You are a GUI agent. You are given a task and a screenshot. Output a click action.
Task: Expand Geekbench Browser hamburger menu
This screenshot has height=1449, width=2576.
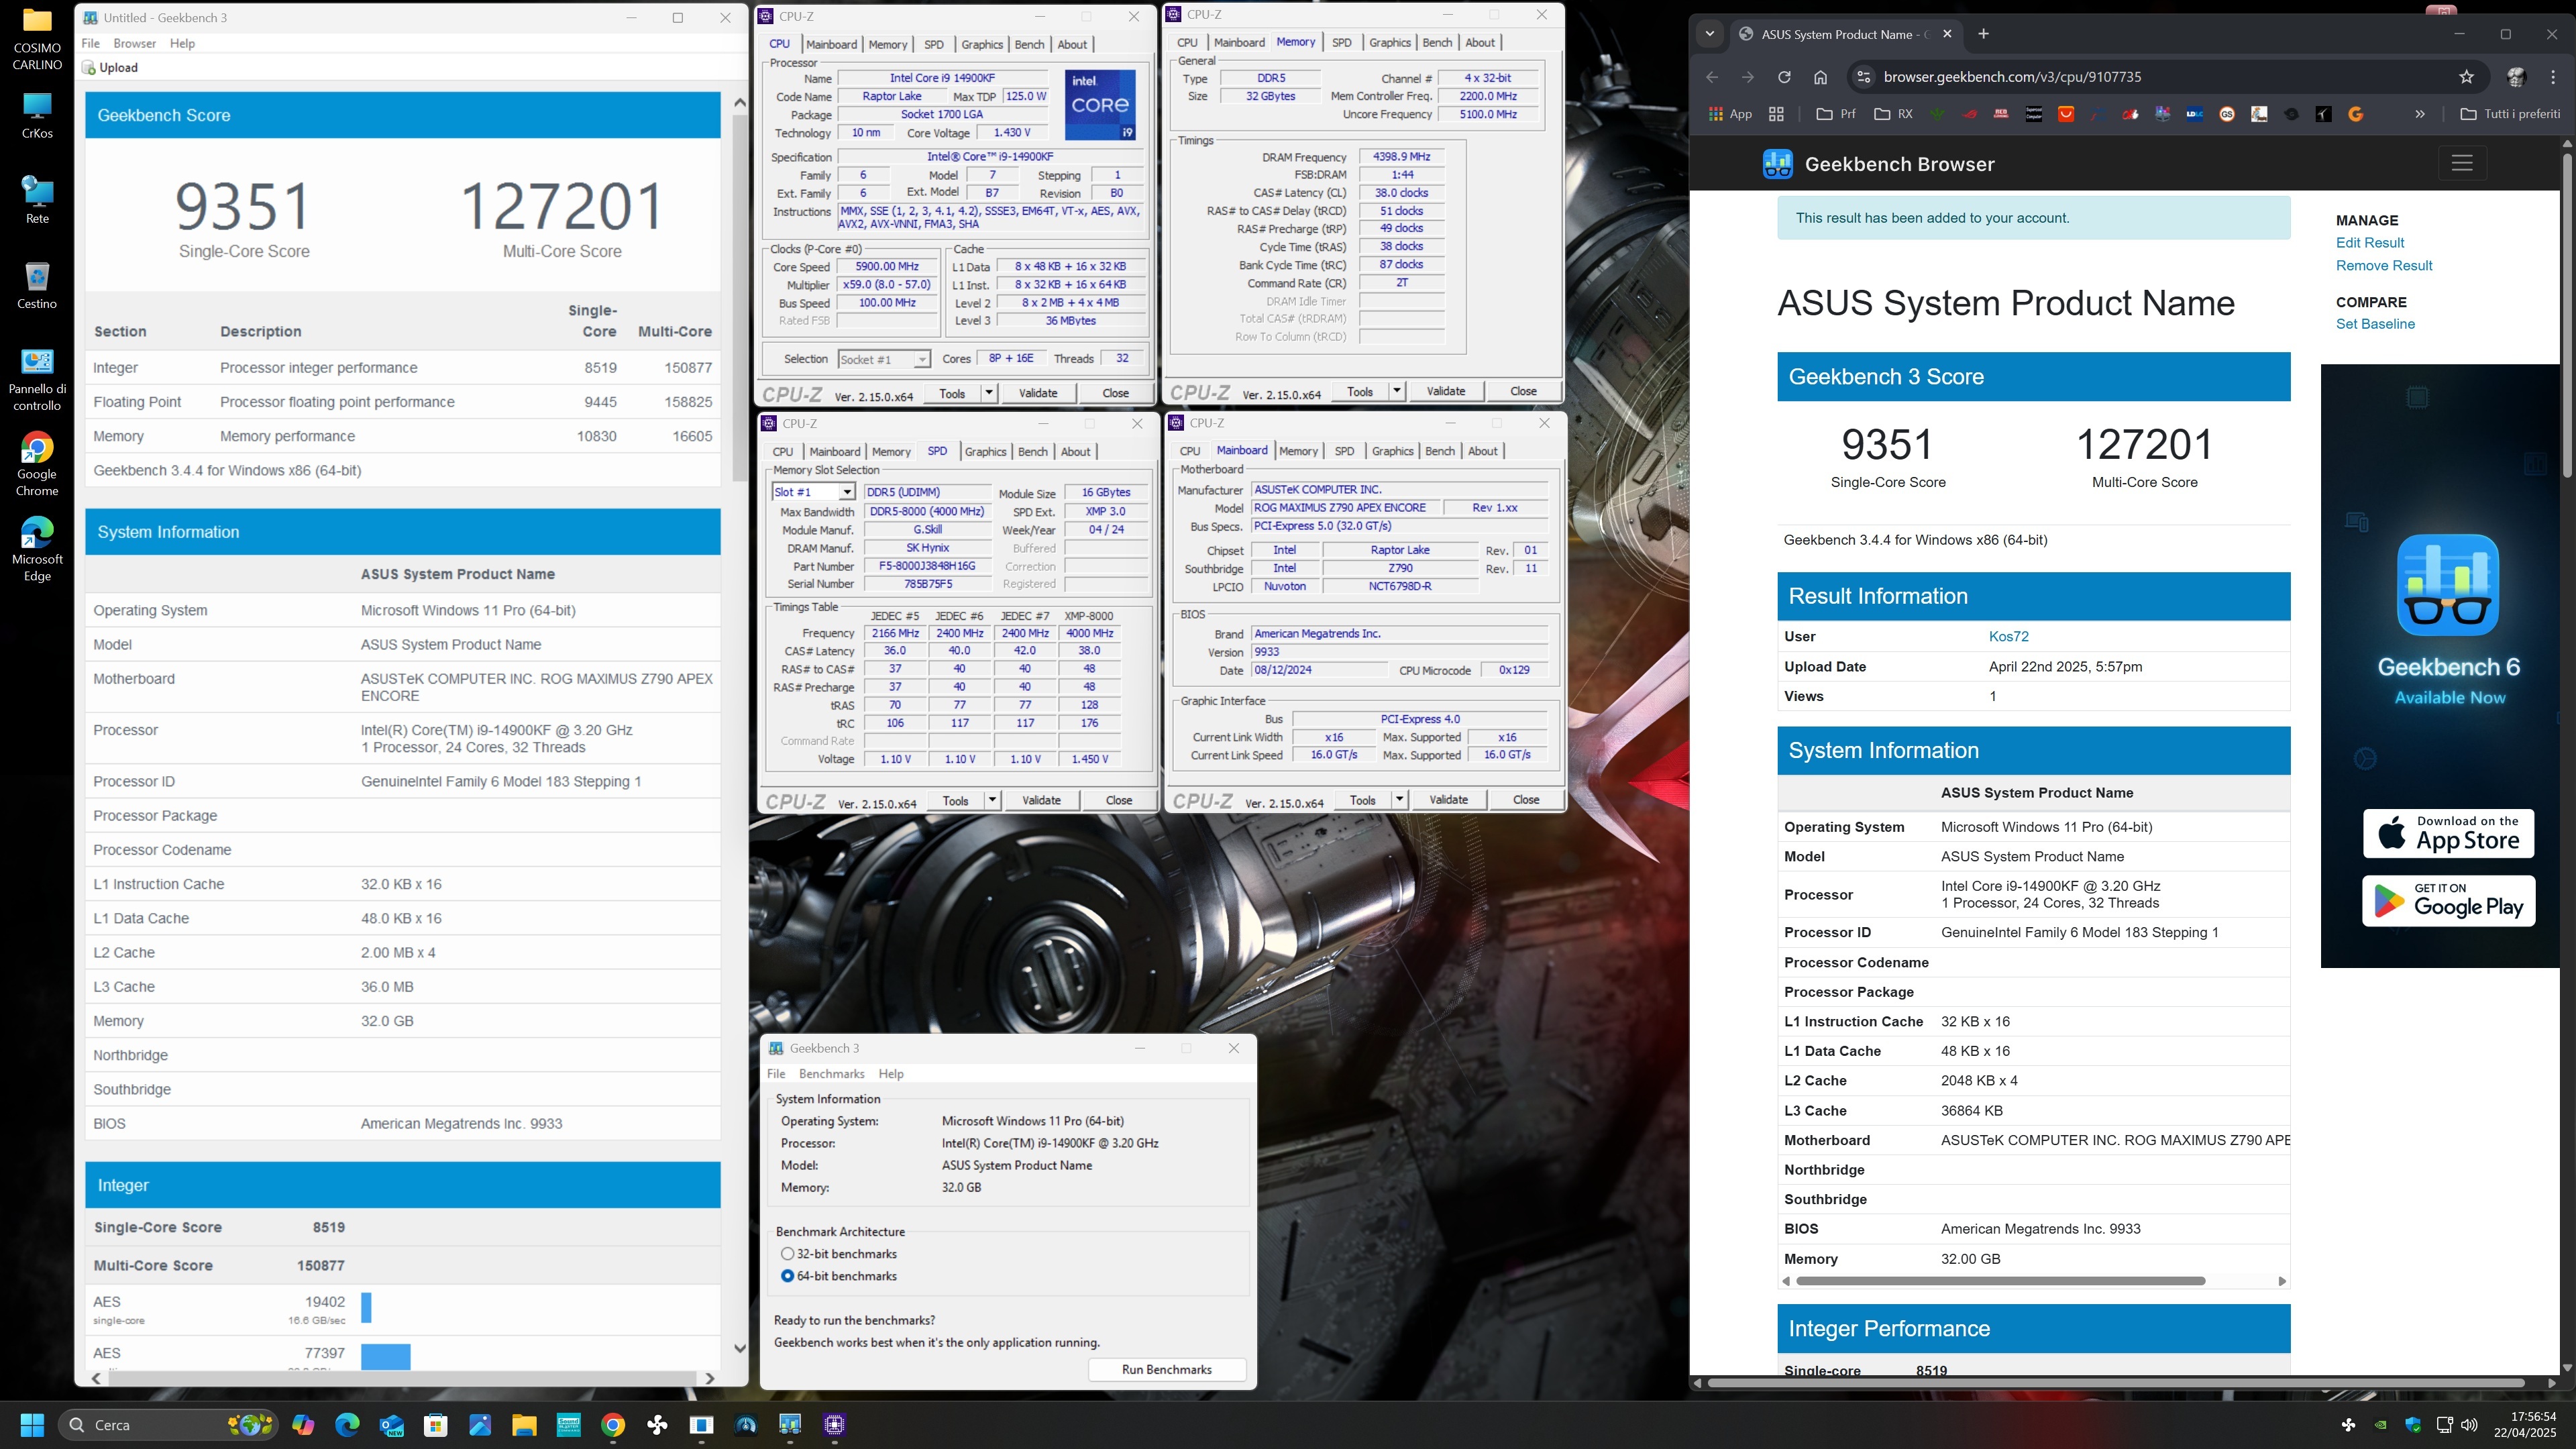[x=2462, y=163]
